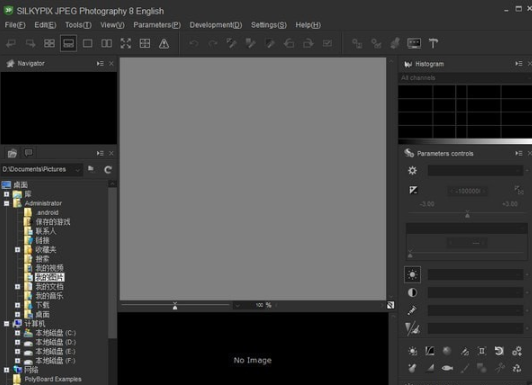Open the D:\Documents\Pictures path dropdown
The width and height of the screenshot is (532, 385).
(x=78, y=169)
